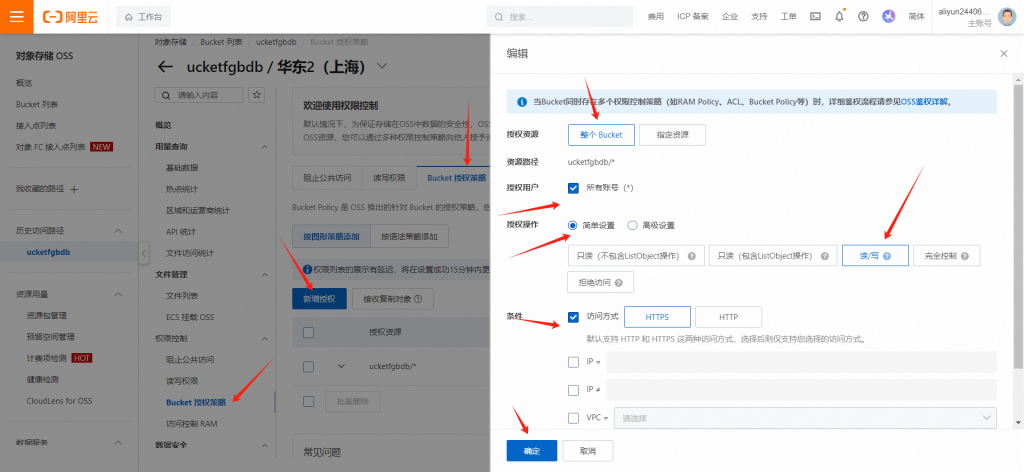Image resolution: width=1024 pixels, height=472 pixels.
Task: Click the top search input field
Action: [560, 17]
